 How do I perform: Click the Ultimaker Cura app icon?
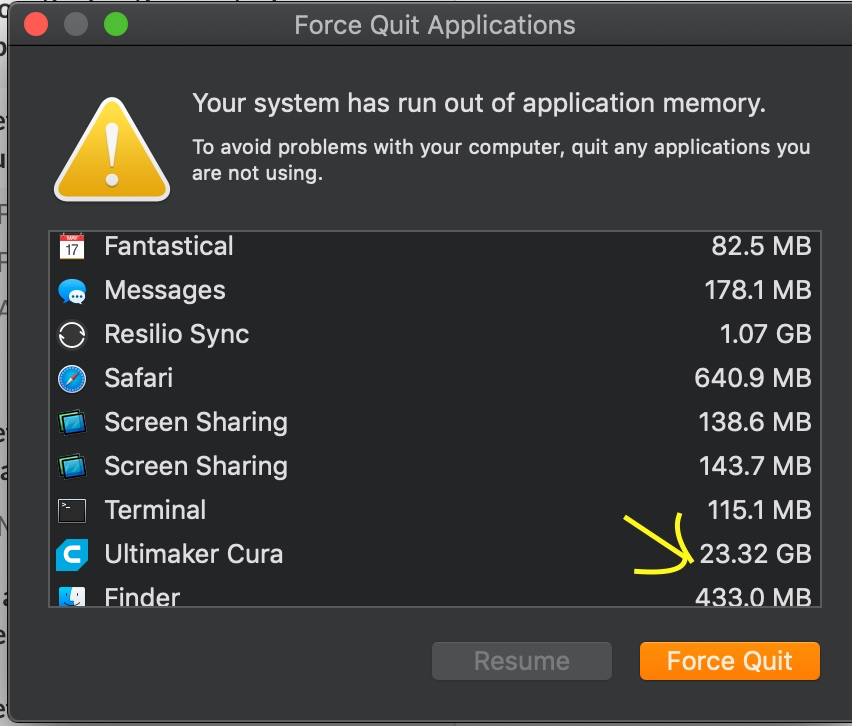pos(72,555)
